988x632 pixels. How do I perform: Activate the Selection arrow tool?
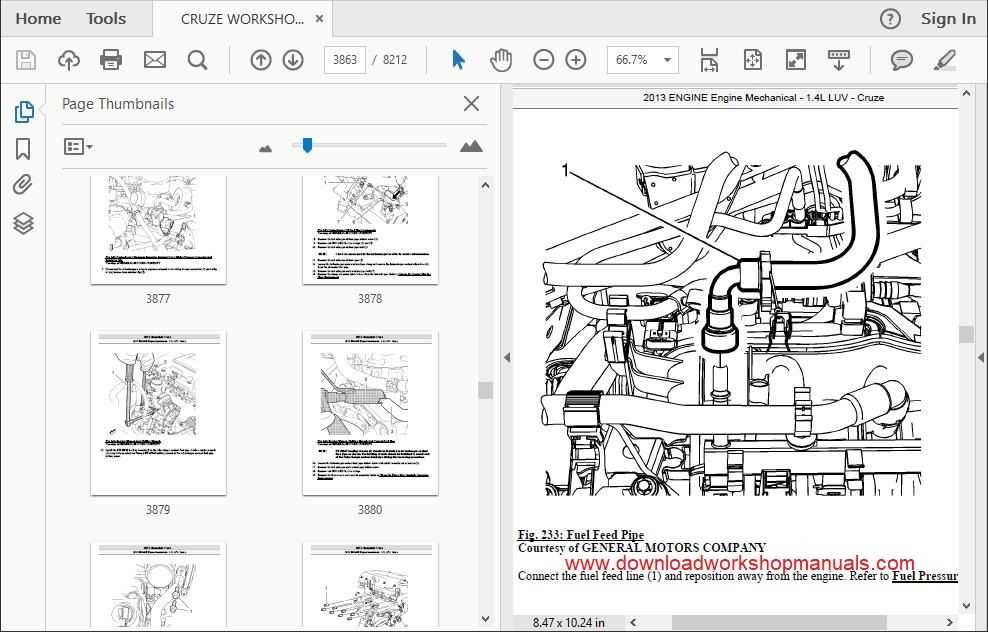[458, 60]
